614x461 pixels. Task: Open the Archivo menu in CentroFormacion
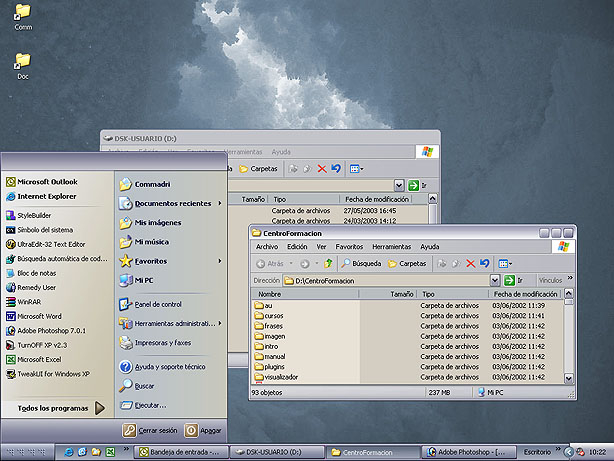(x=267, y=246)
